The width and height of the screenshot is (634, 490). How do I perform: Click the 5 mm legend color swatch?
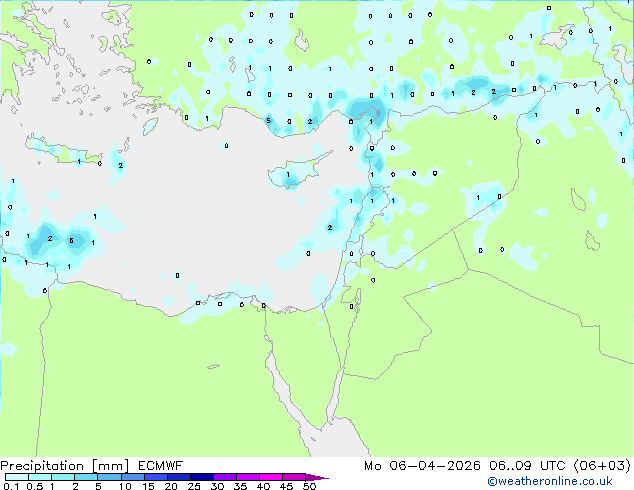click(x=109, y=477)
